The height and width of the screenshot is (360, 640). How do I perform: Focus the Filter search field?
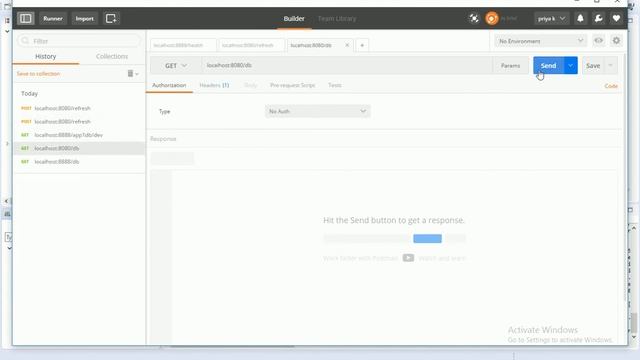pyautogui.click(x=79, y=41)
